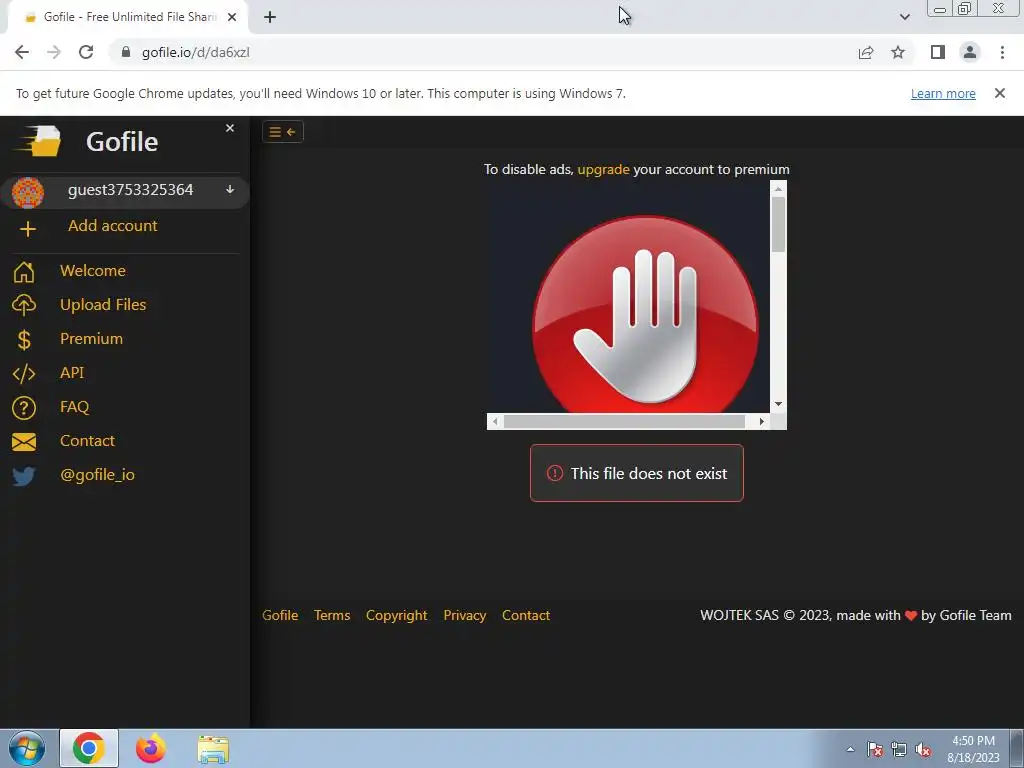The height and width of the screenshot is (768, 1024).
Task: Click the ad frame scroll-up arrow
Action: (778, 189)
